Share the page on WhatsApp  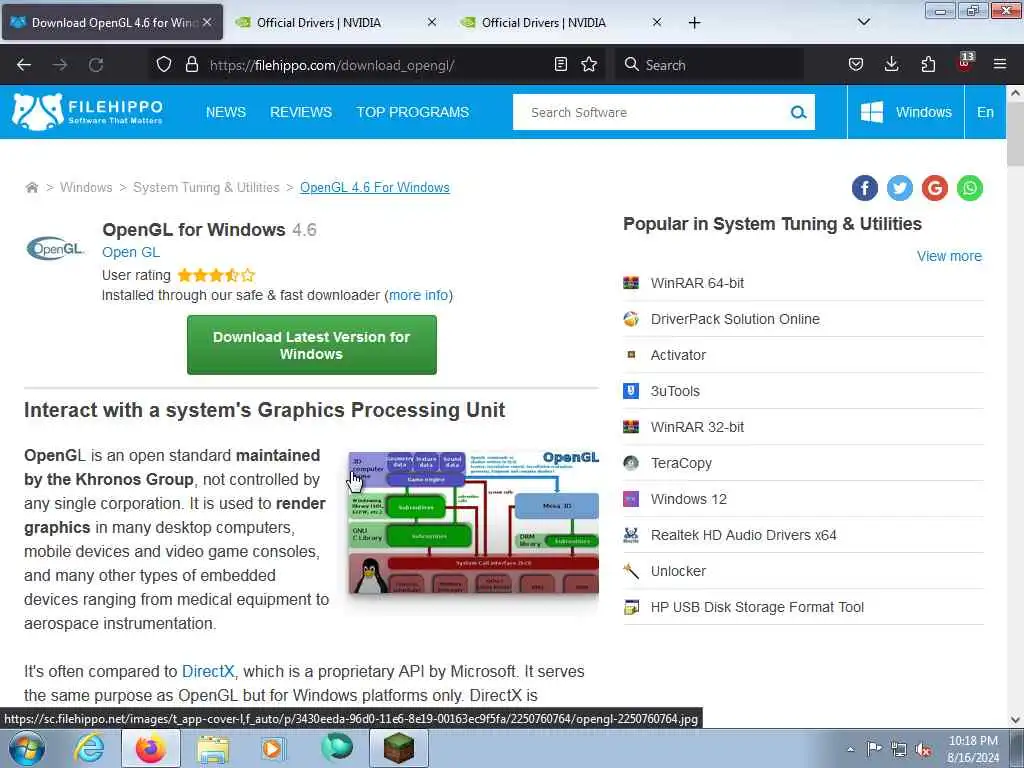pos(970,188)
